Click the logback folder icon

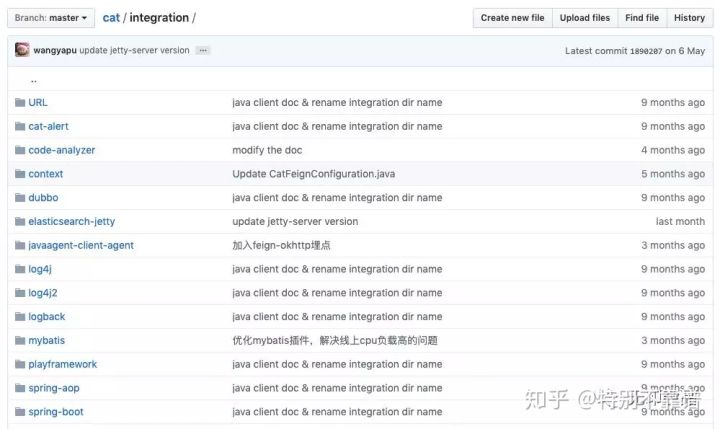pos(20,316)
